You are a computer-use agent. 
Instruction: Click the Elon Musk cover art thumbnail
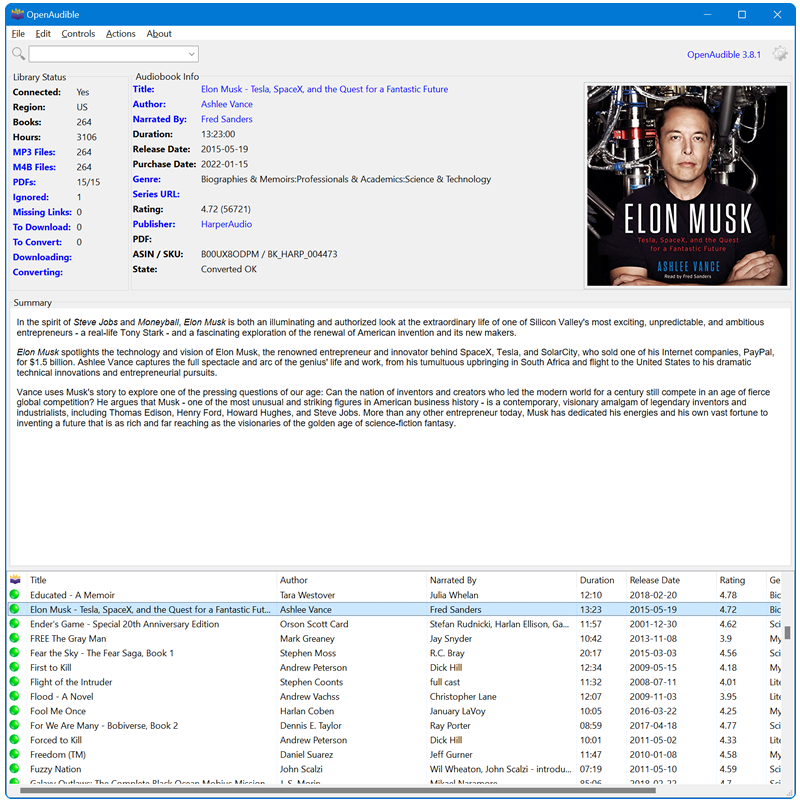687,186
